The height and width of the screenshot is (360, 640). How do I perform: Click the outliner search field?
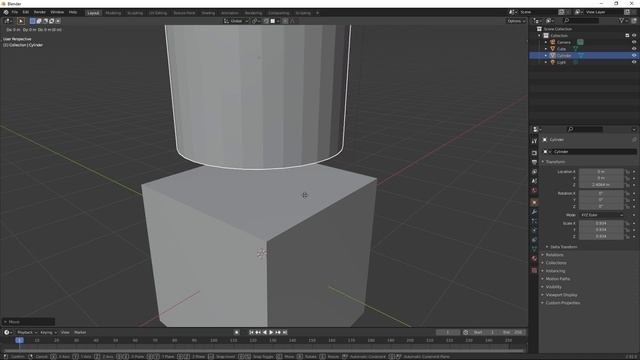click(580, 20)
